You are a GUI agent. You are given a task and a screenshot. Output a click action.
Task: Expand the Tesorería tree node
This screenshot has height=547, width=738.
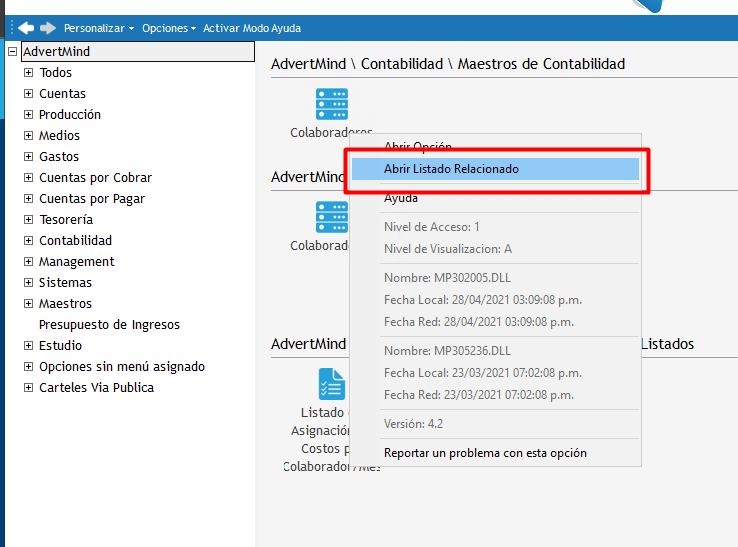coord(29,219)
